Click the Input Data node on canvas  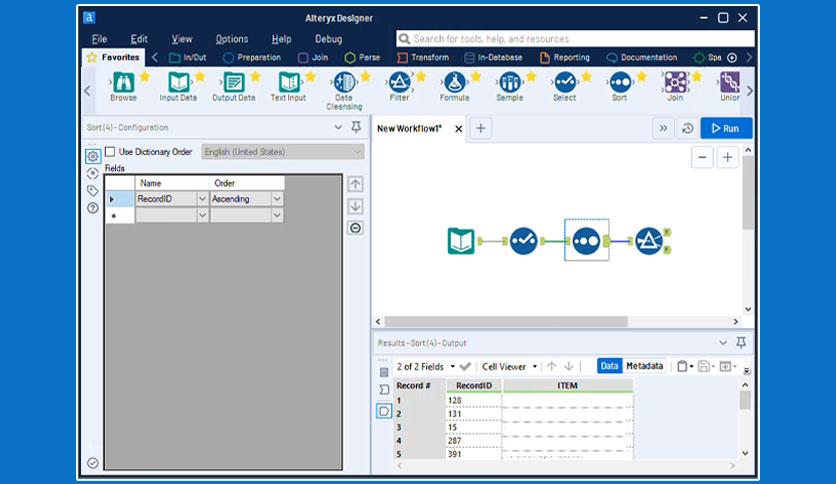coord(461,241)
